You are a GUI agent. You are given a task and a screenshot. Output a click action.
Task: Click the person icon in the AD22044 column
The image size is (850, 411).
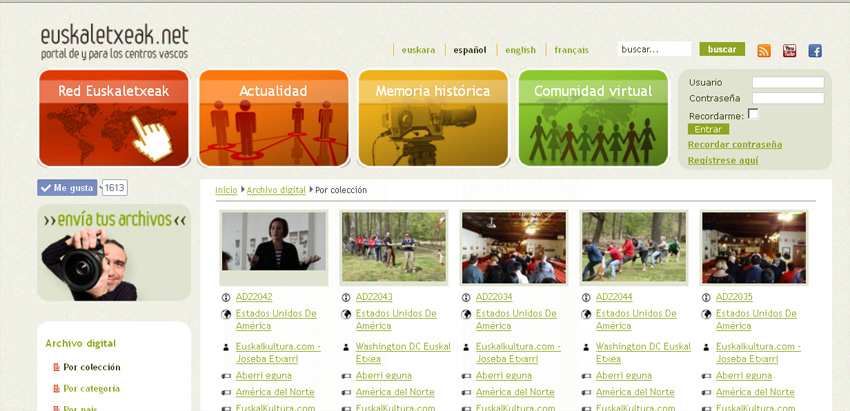(x=586, y=347)
